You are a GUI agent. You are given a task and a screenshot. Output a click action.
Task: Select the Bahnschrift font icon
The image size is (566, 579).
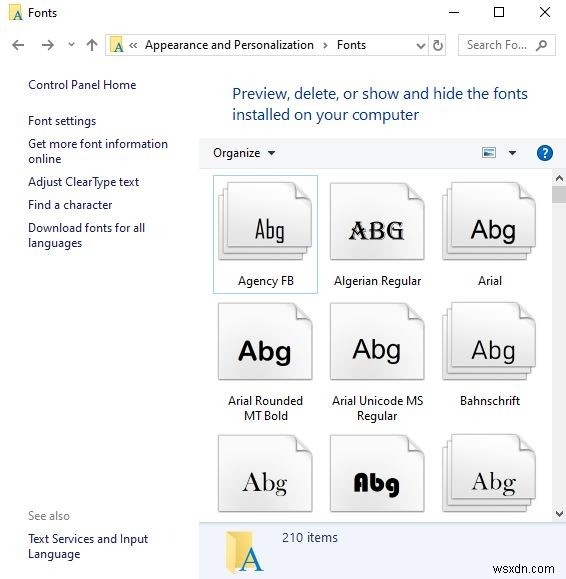pos(489,342)
